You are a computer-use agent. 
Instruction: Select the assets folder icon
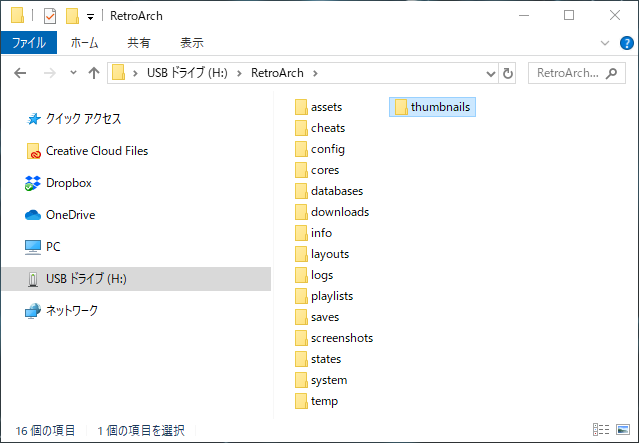(301, 107)
